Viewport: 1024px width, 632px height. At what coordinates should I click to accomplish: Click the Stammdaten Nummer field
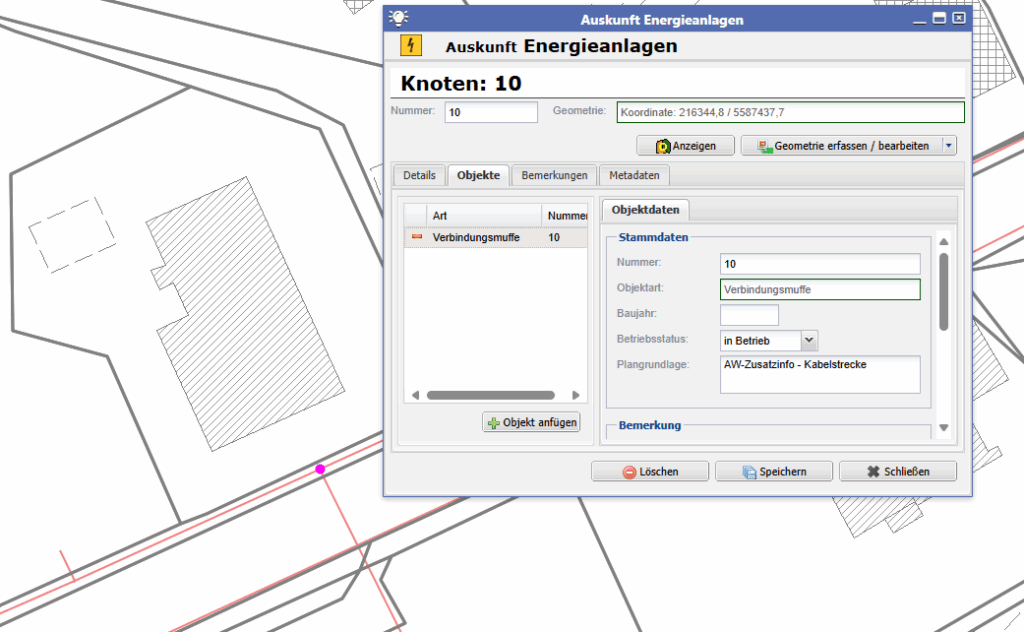coord(820,264)
